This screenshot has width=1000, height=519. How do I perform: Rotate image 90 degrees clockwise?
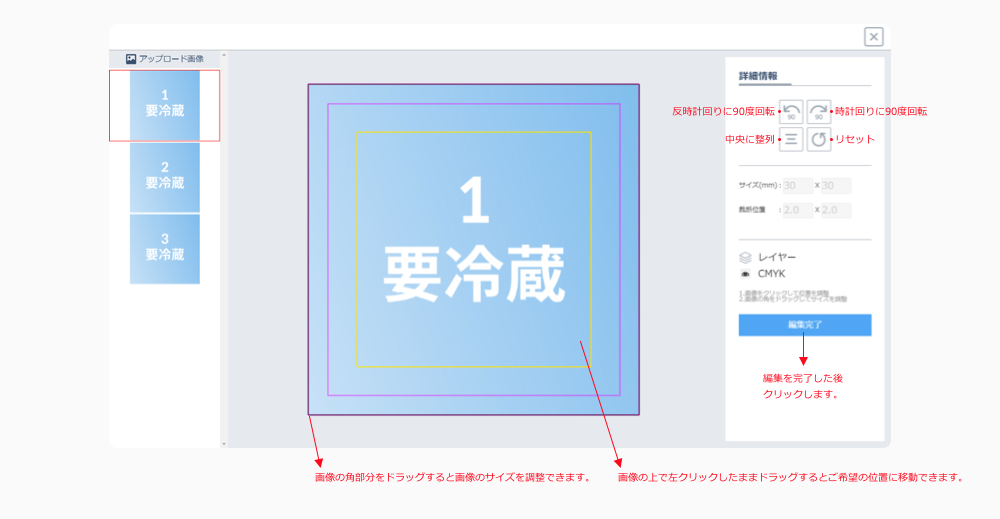[819, 111]
